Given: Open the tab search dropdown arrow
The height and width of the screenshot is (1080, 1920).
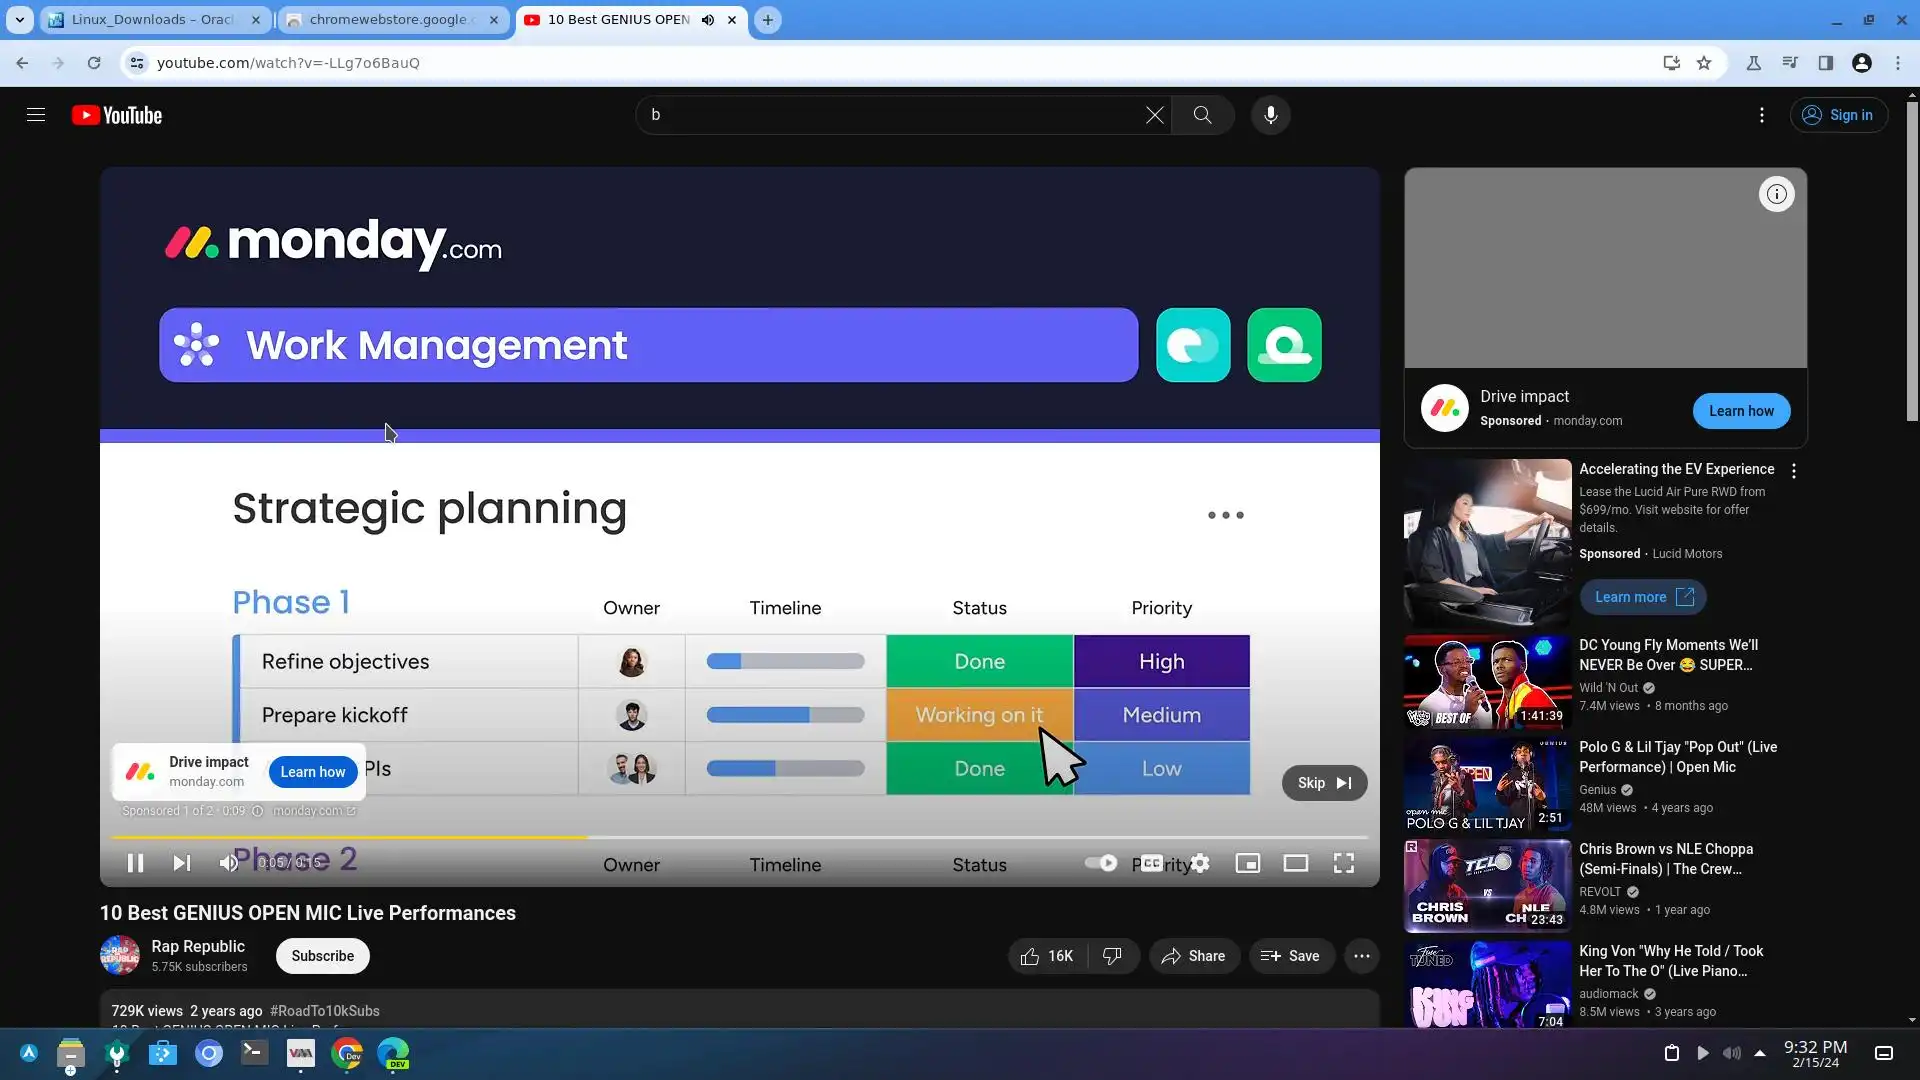Looking at the screenshot, I should [x=19, y=20].
